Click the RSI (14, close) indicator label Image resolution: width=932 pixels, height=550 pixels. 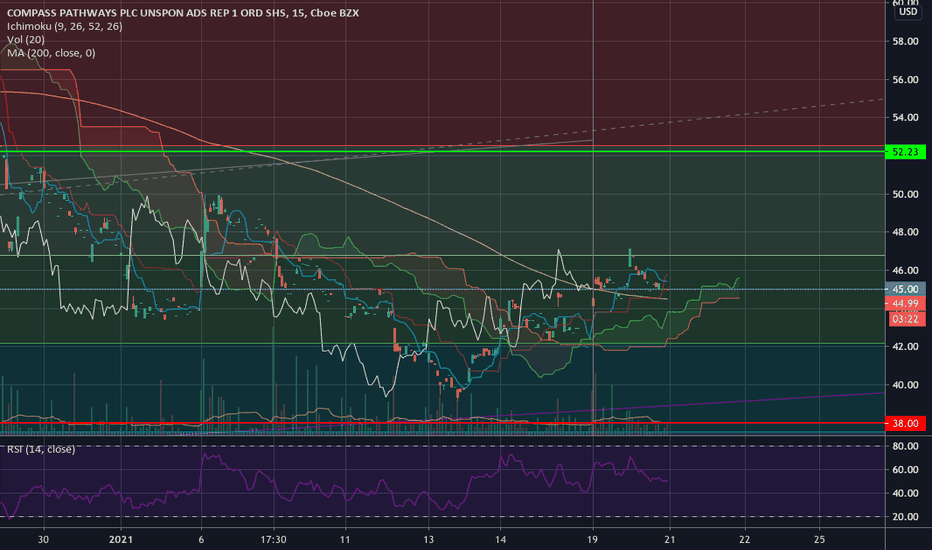(41, 450)
